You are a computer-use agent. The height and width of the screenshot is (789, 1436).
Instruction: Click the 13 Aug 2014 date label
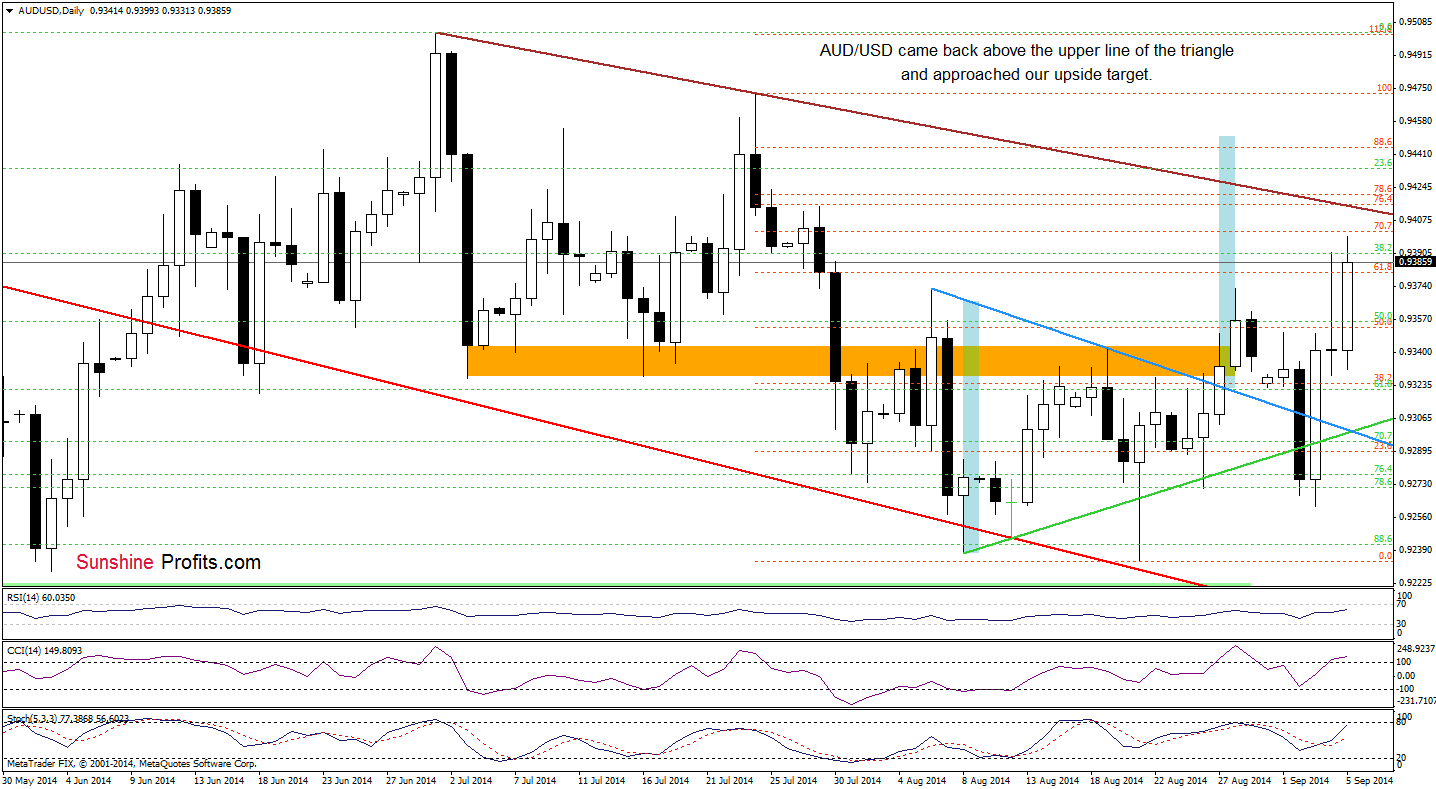1051,780
